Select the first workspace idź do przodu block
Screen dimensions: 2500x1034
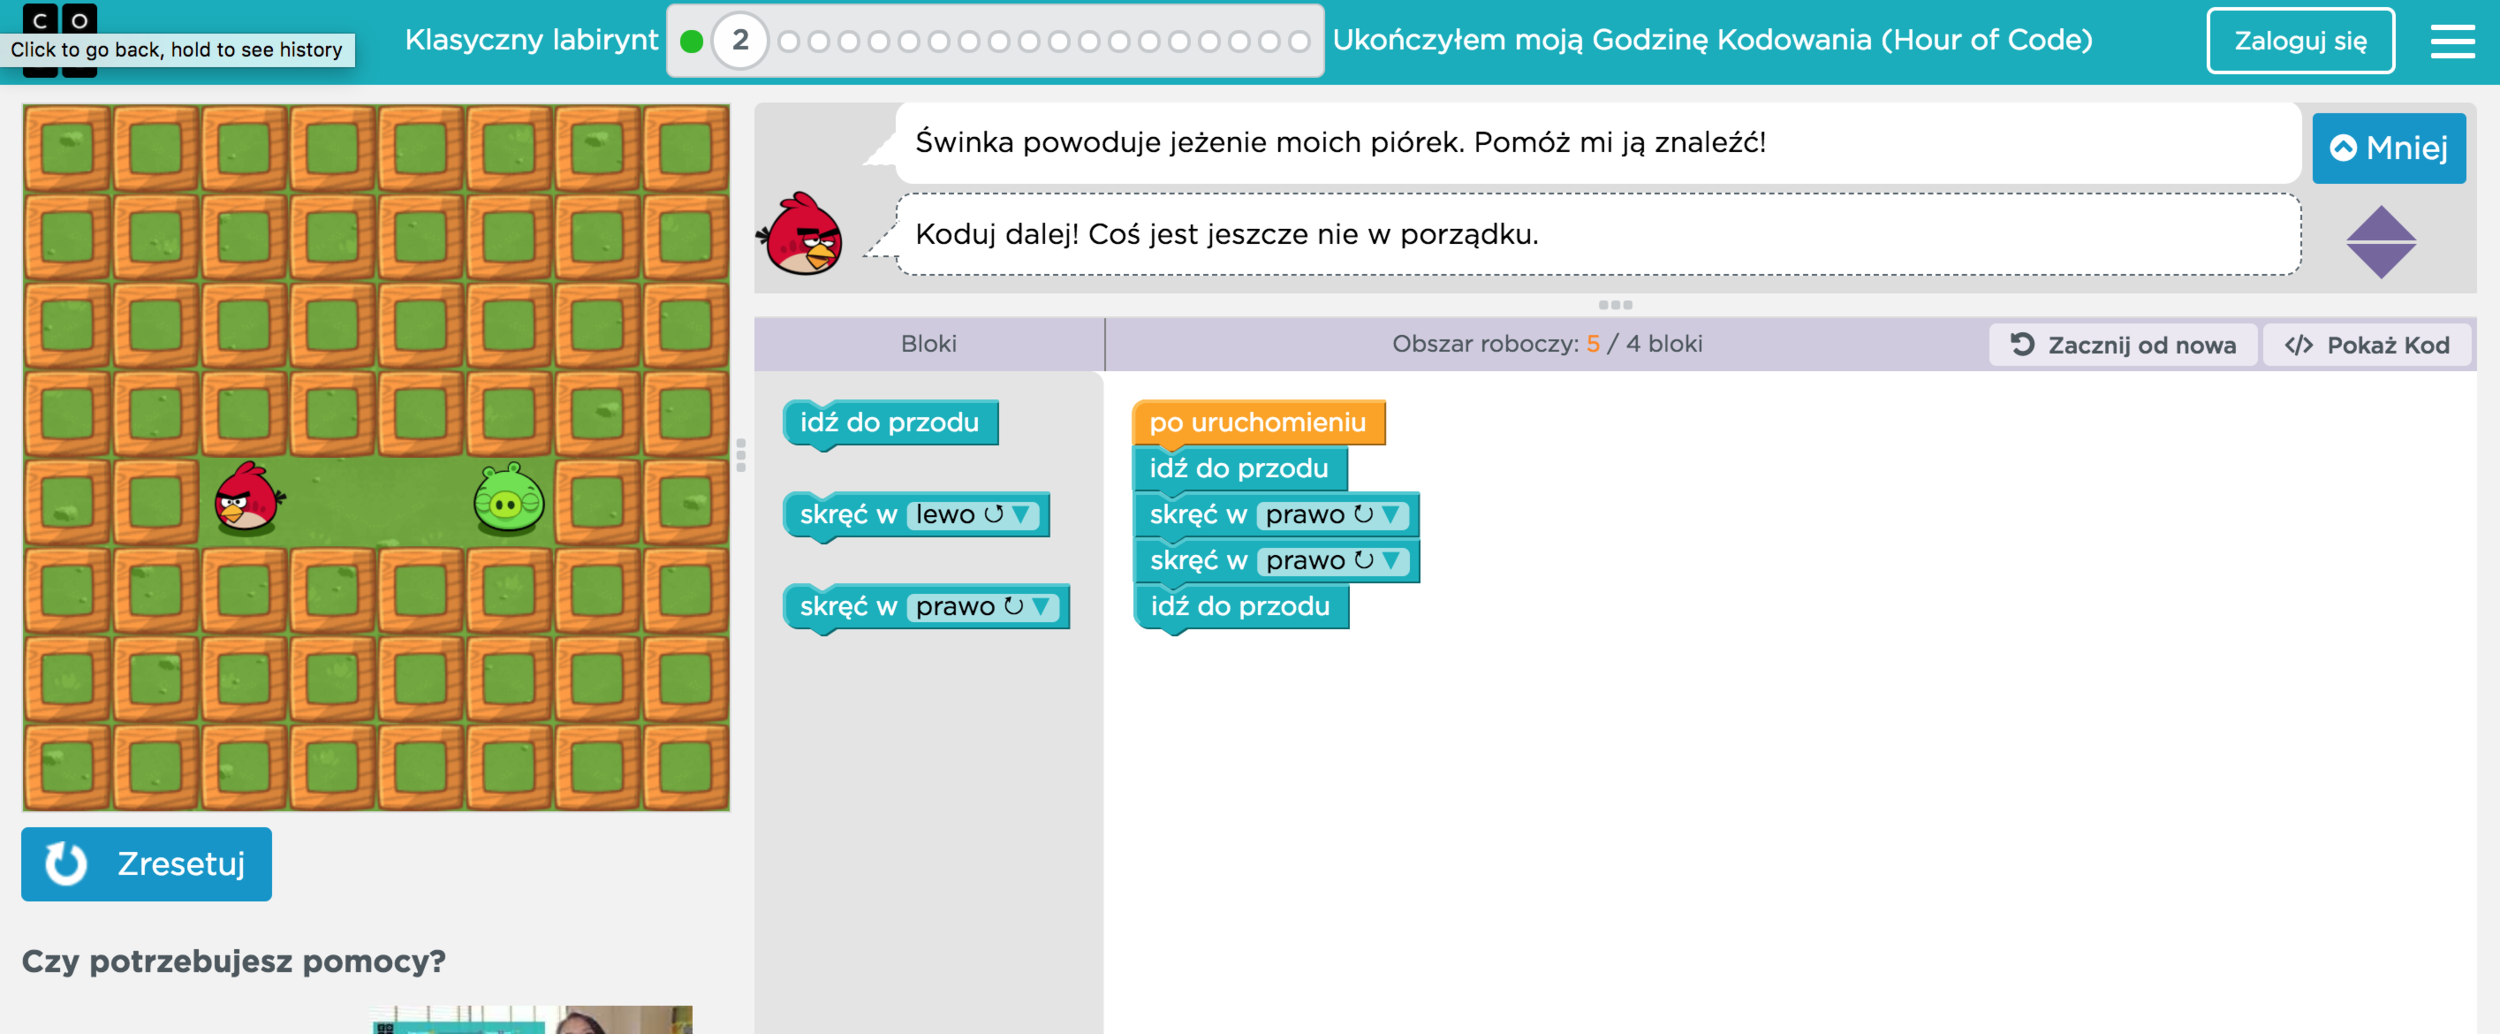coord(1240,469)
